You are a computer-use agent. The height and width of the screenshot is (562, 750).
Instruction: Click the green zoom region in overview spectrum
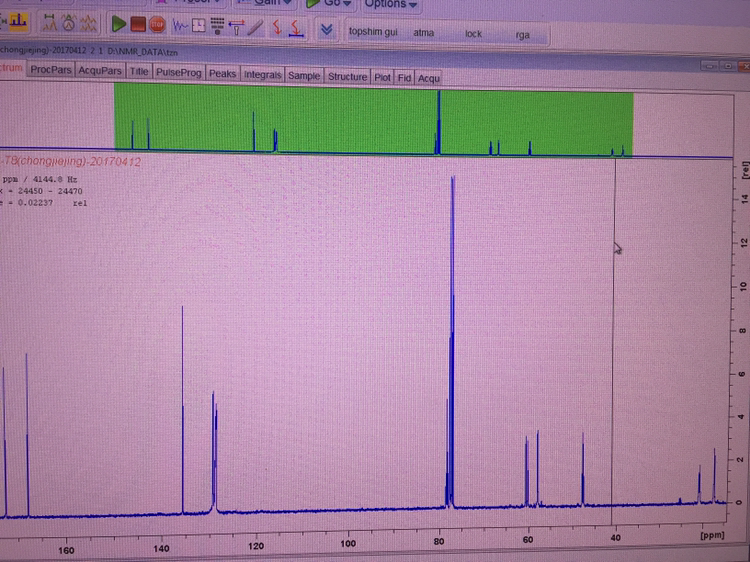374,121
